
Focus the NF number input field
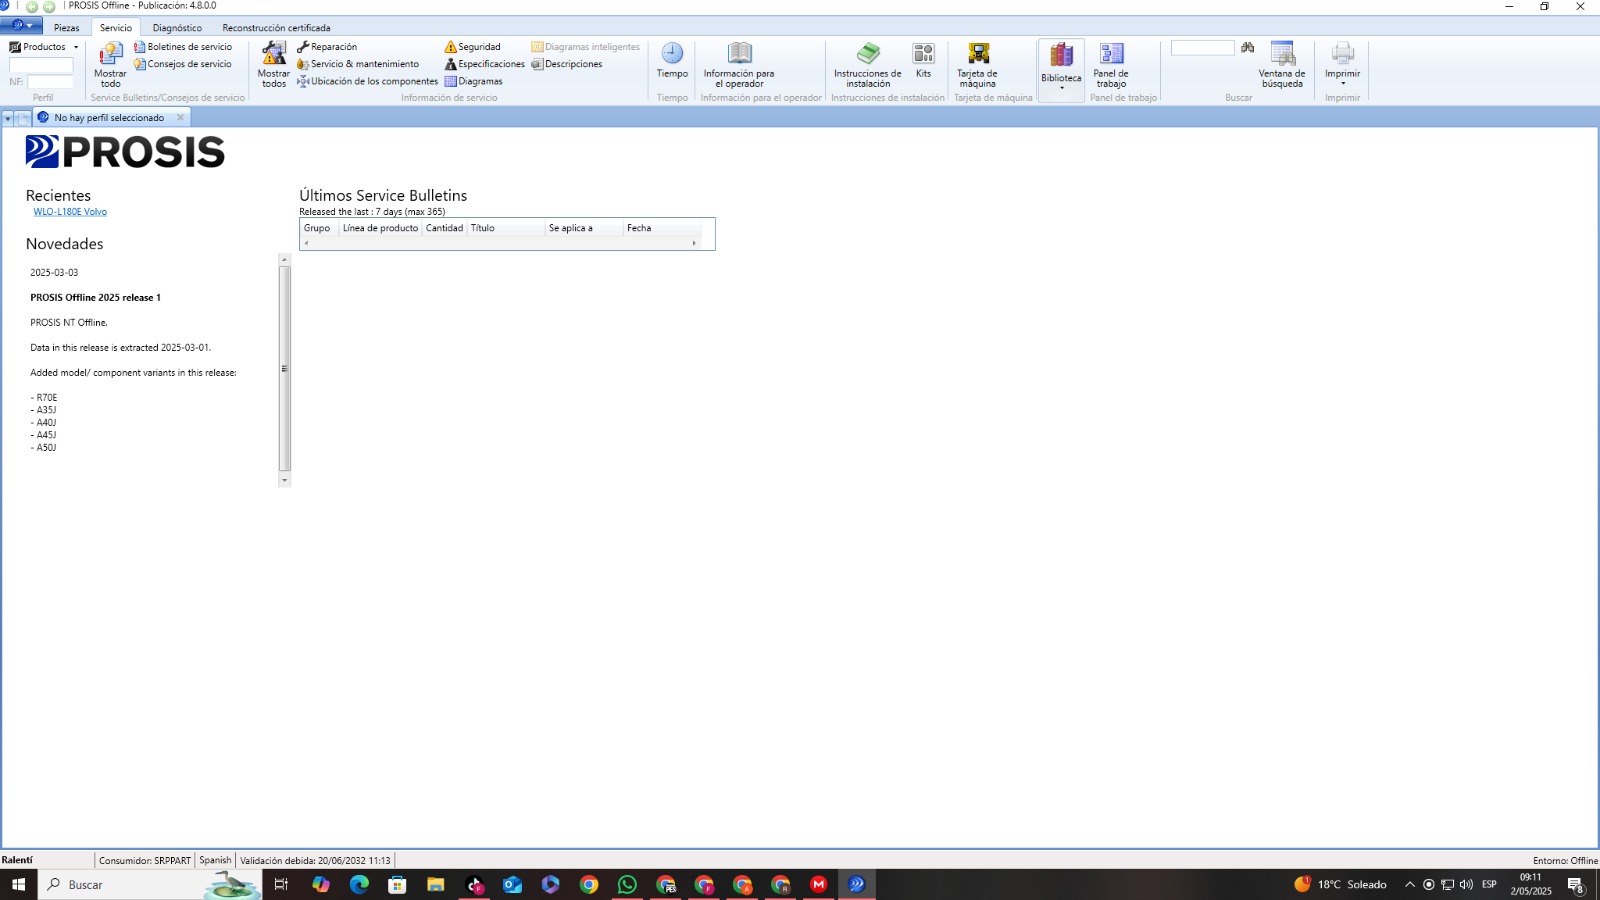coord(50,82)
